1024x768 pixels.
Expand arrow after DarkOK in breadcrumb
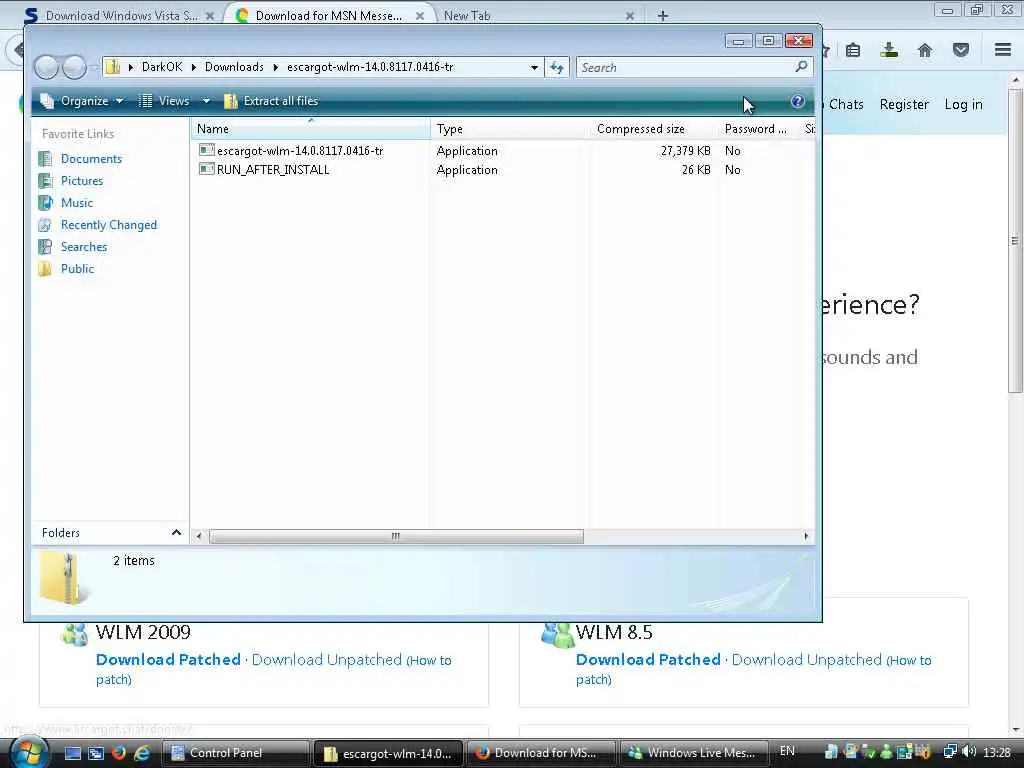point(193,67)
